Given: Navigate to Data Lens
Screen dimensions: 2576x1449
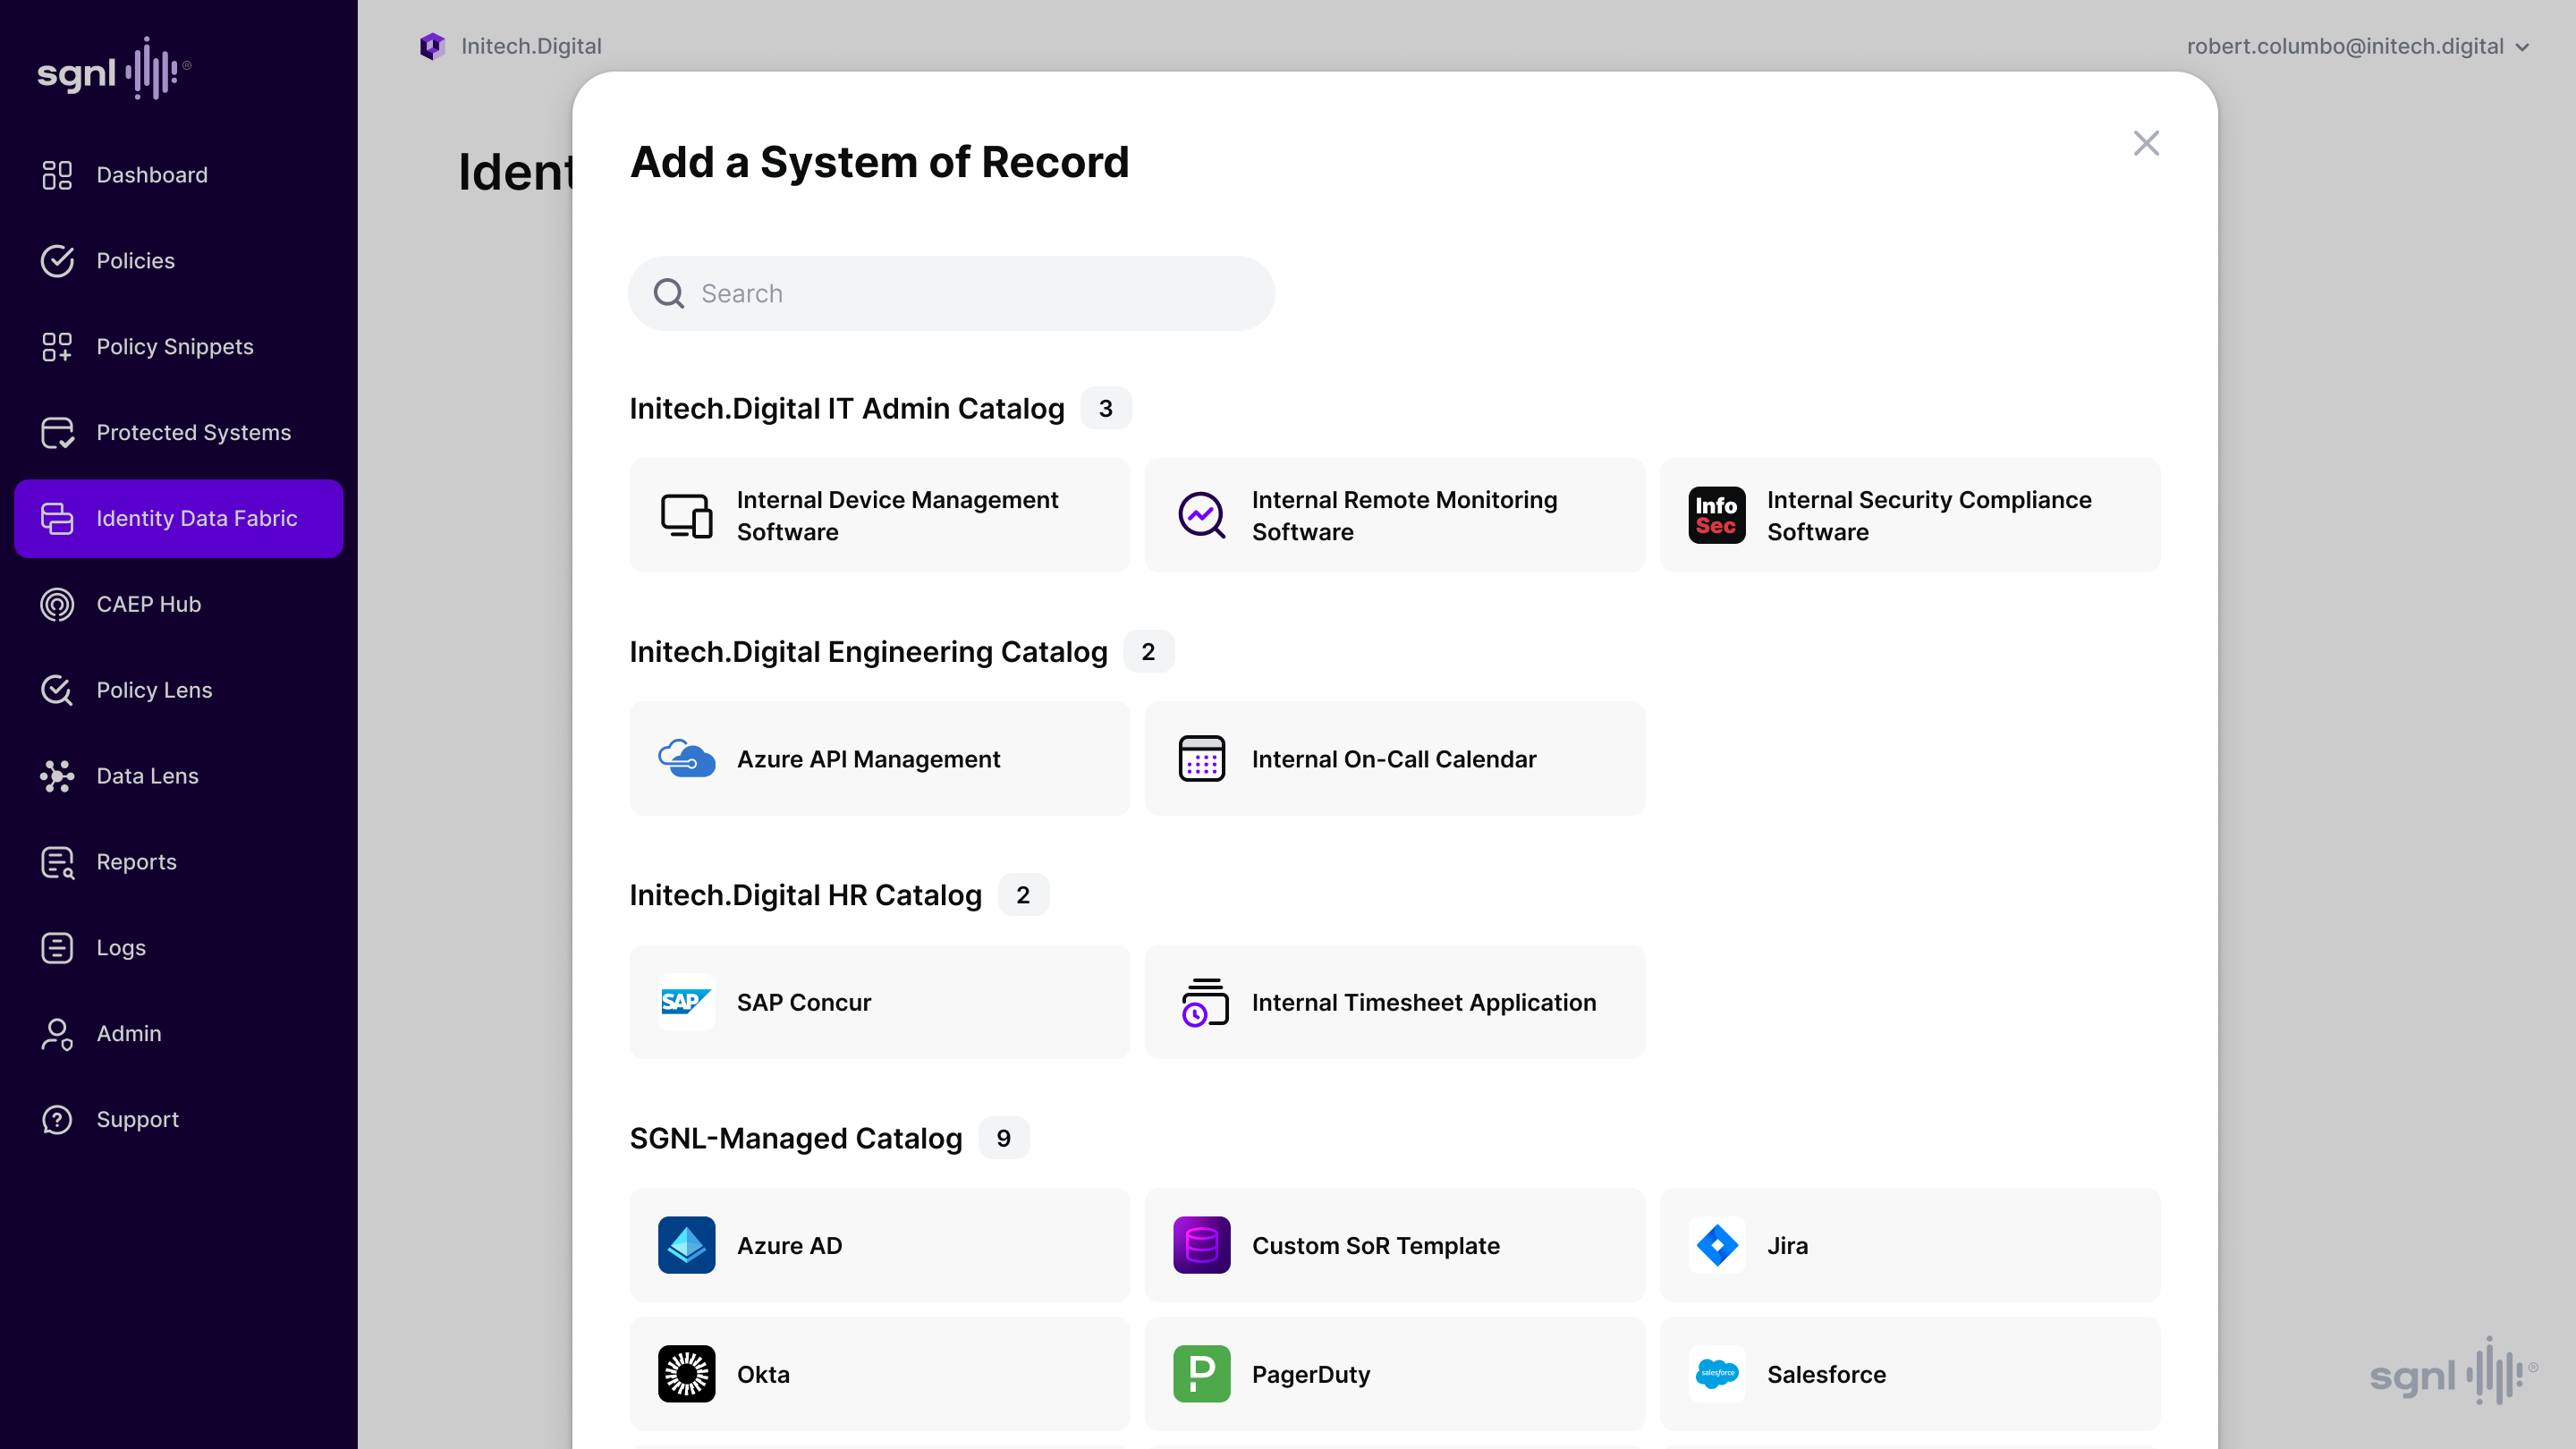Looking at the screenshot, I should (147, 776).
